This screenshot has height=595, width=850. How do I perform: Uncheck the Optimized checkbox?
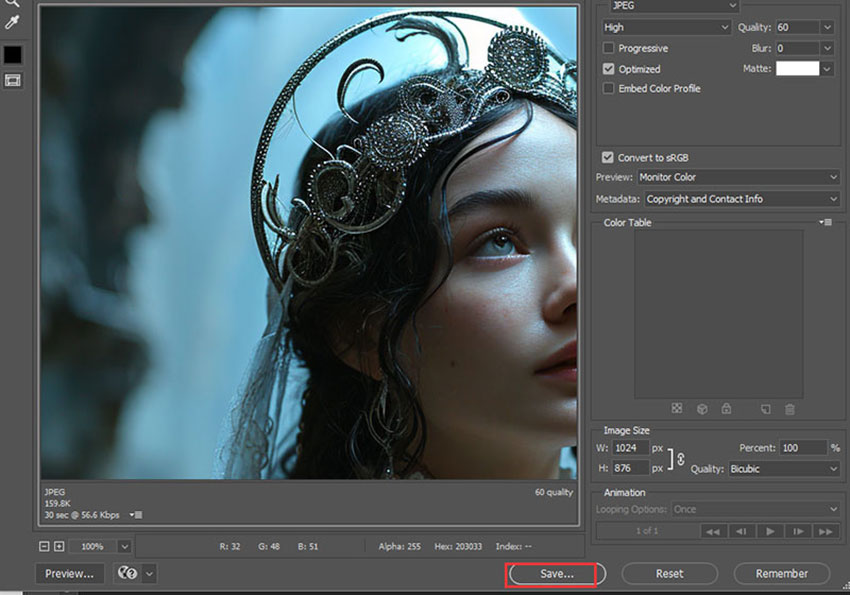click(x=608, y=69)
